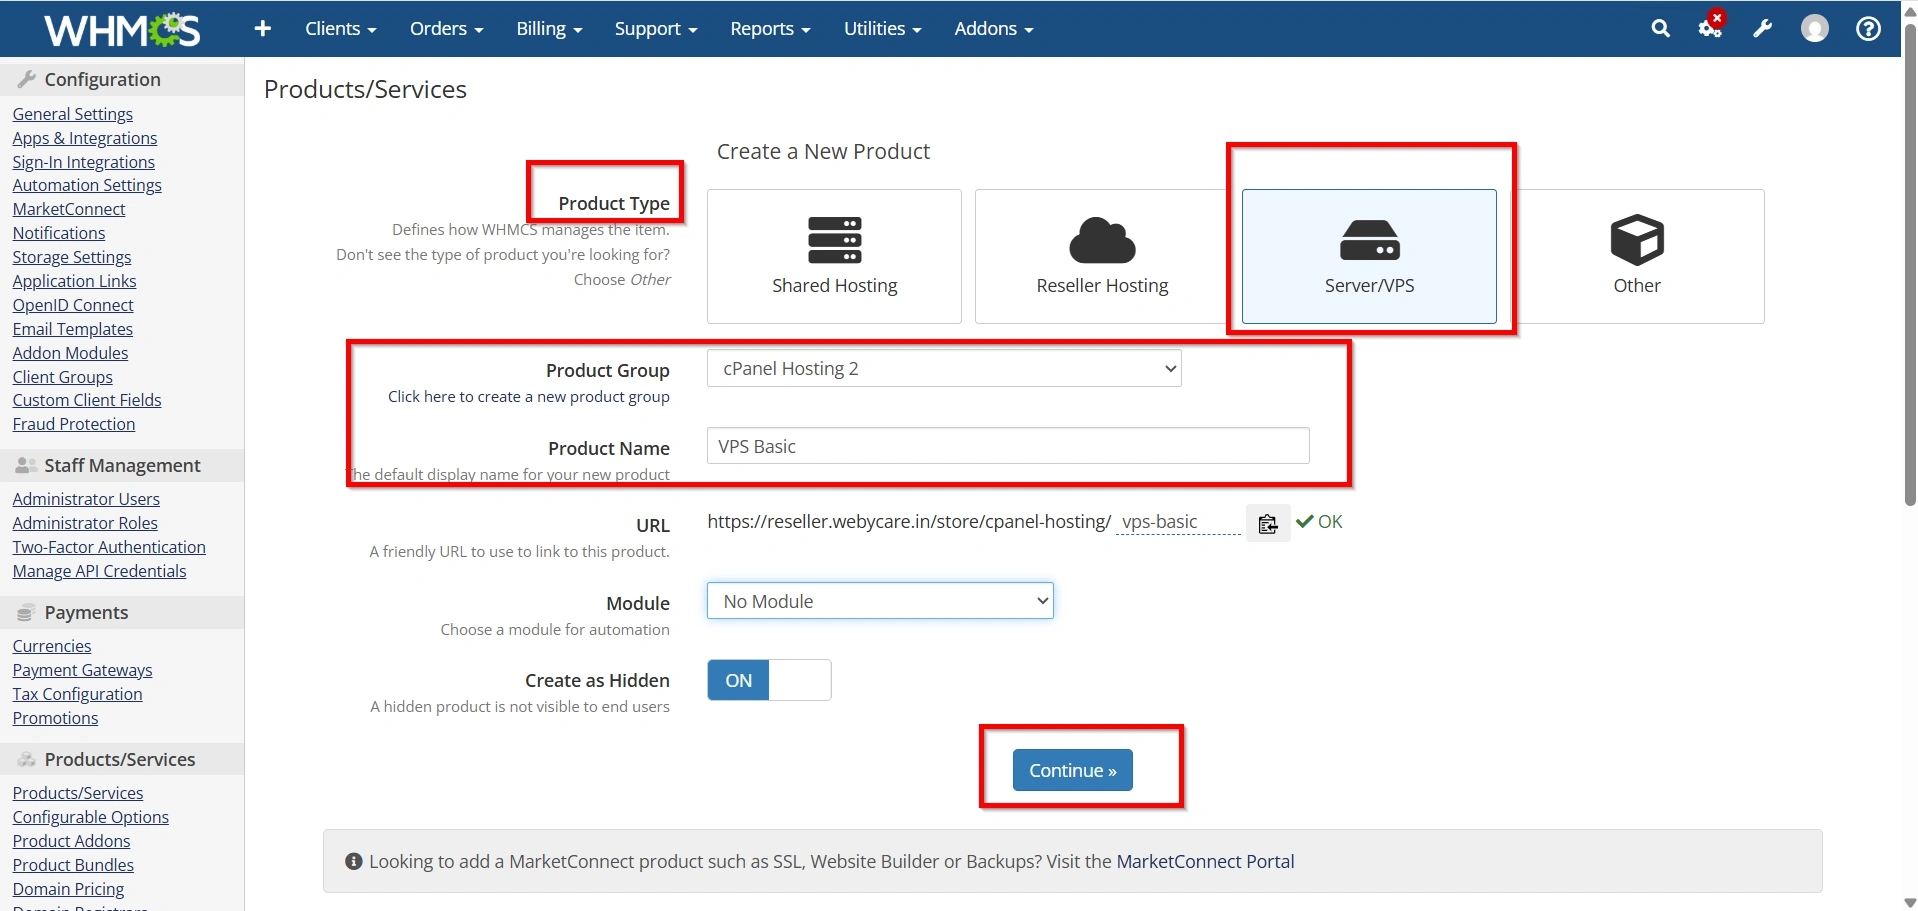Open the wrench configuration icon

(x=1763, y=29)
